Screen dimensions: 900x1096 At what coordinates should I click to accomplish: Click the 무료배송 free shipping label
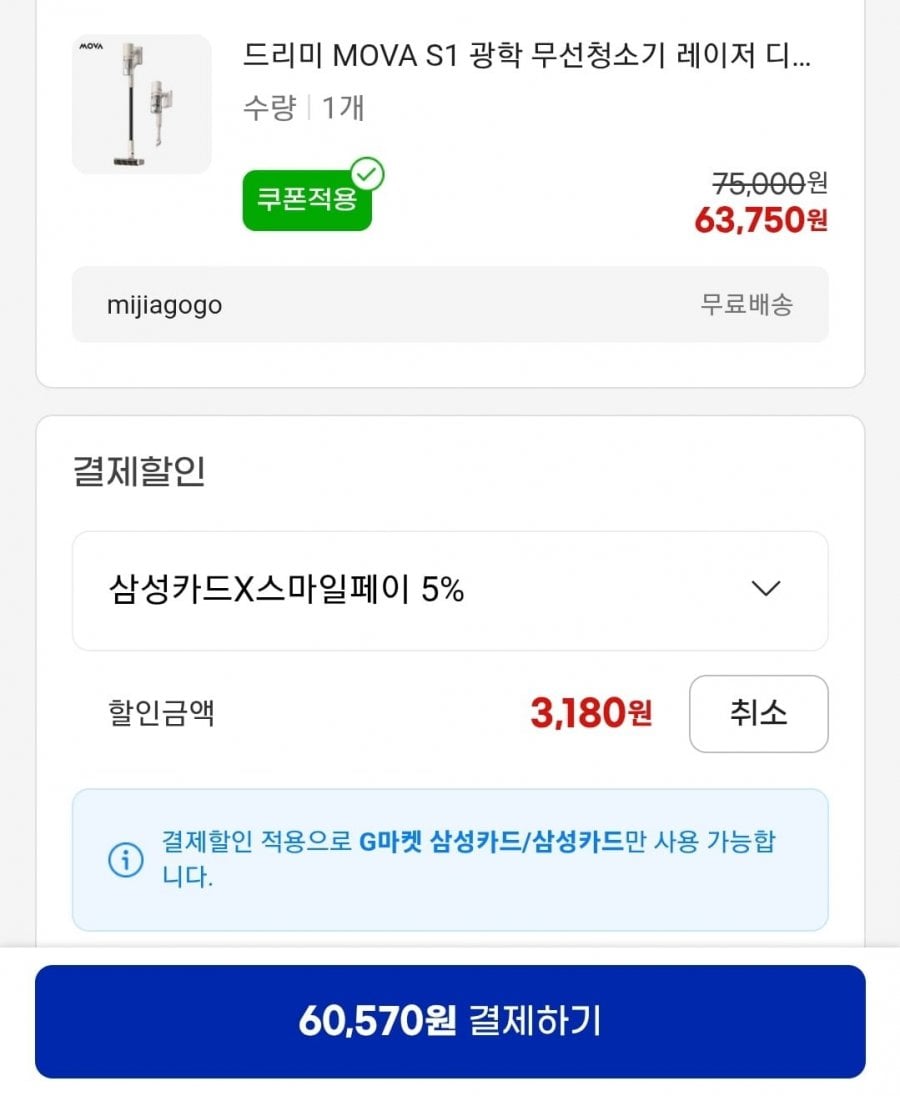tap(746, 305)
